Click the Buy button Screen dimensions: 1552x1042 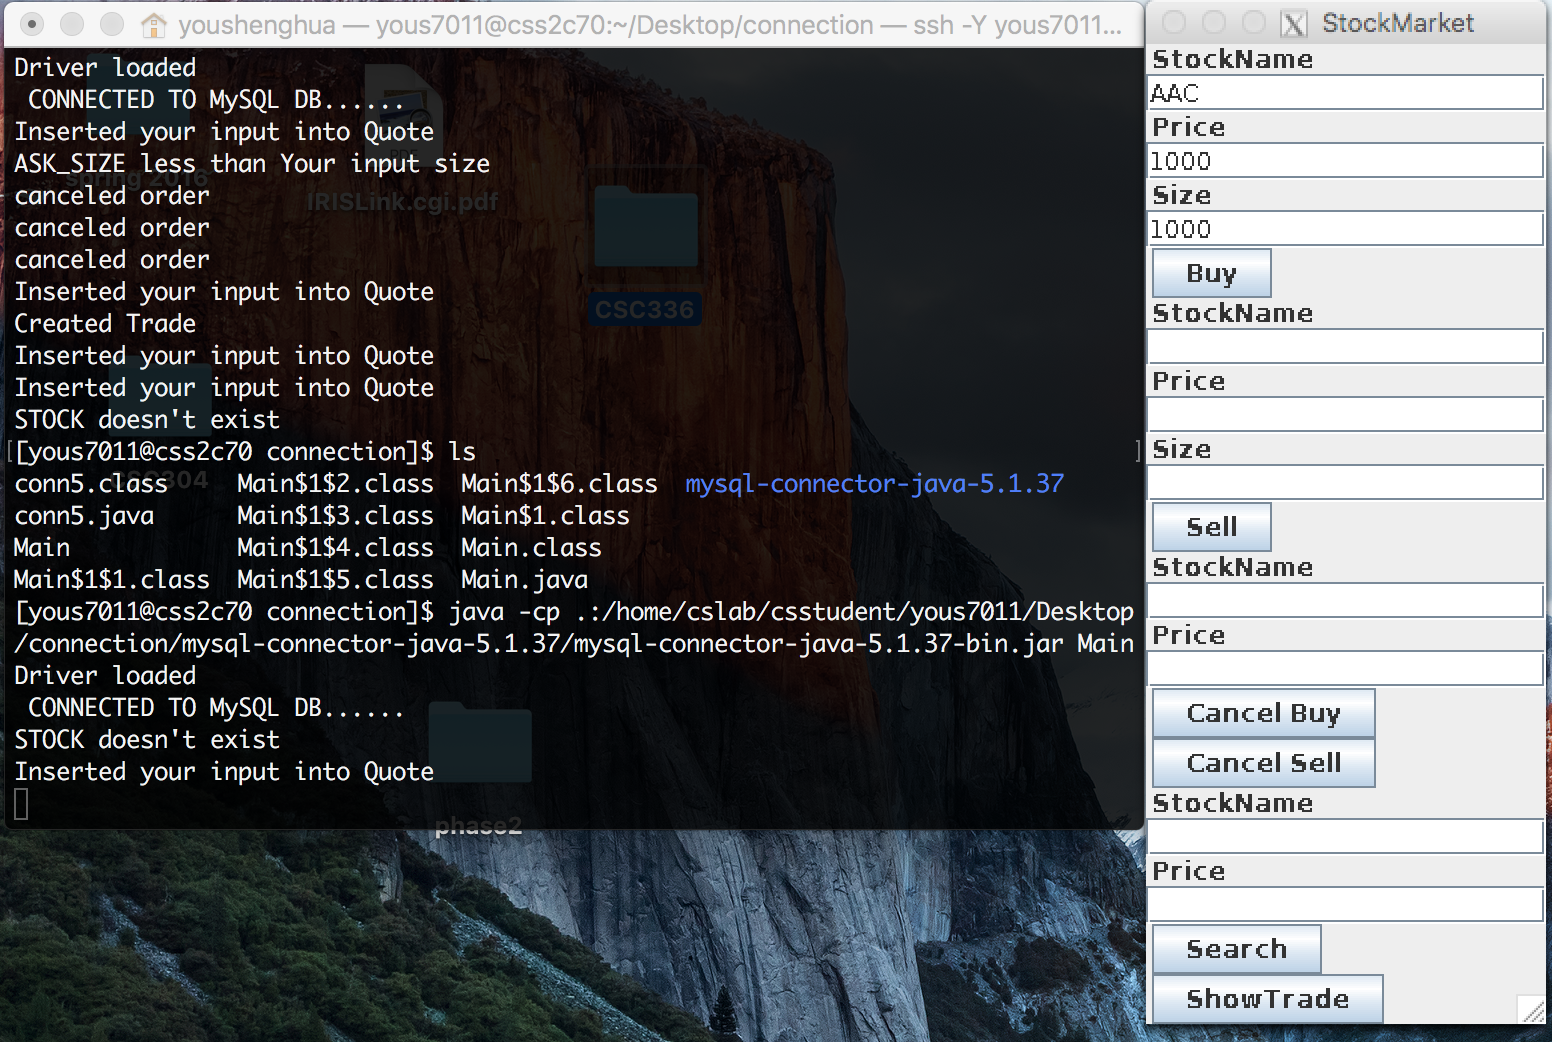[x=1211, y=273]
